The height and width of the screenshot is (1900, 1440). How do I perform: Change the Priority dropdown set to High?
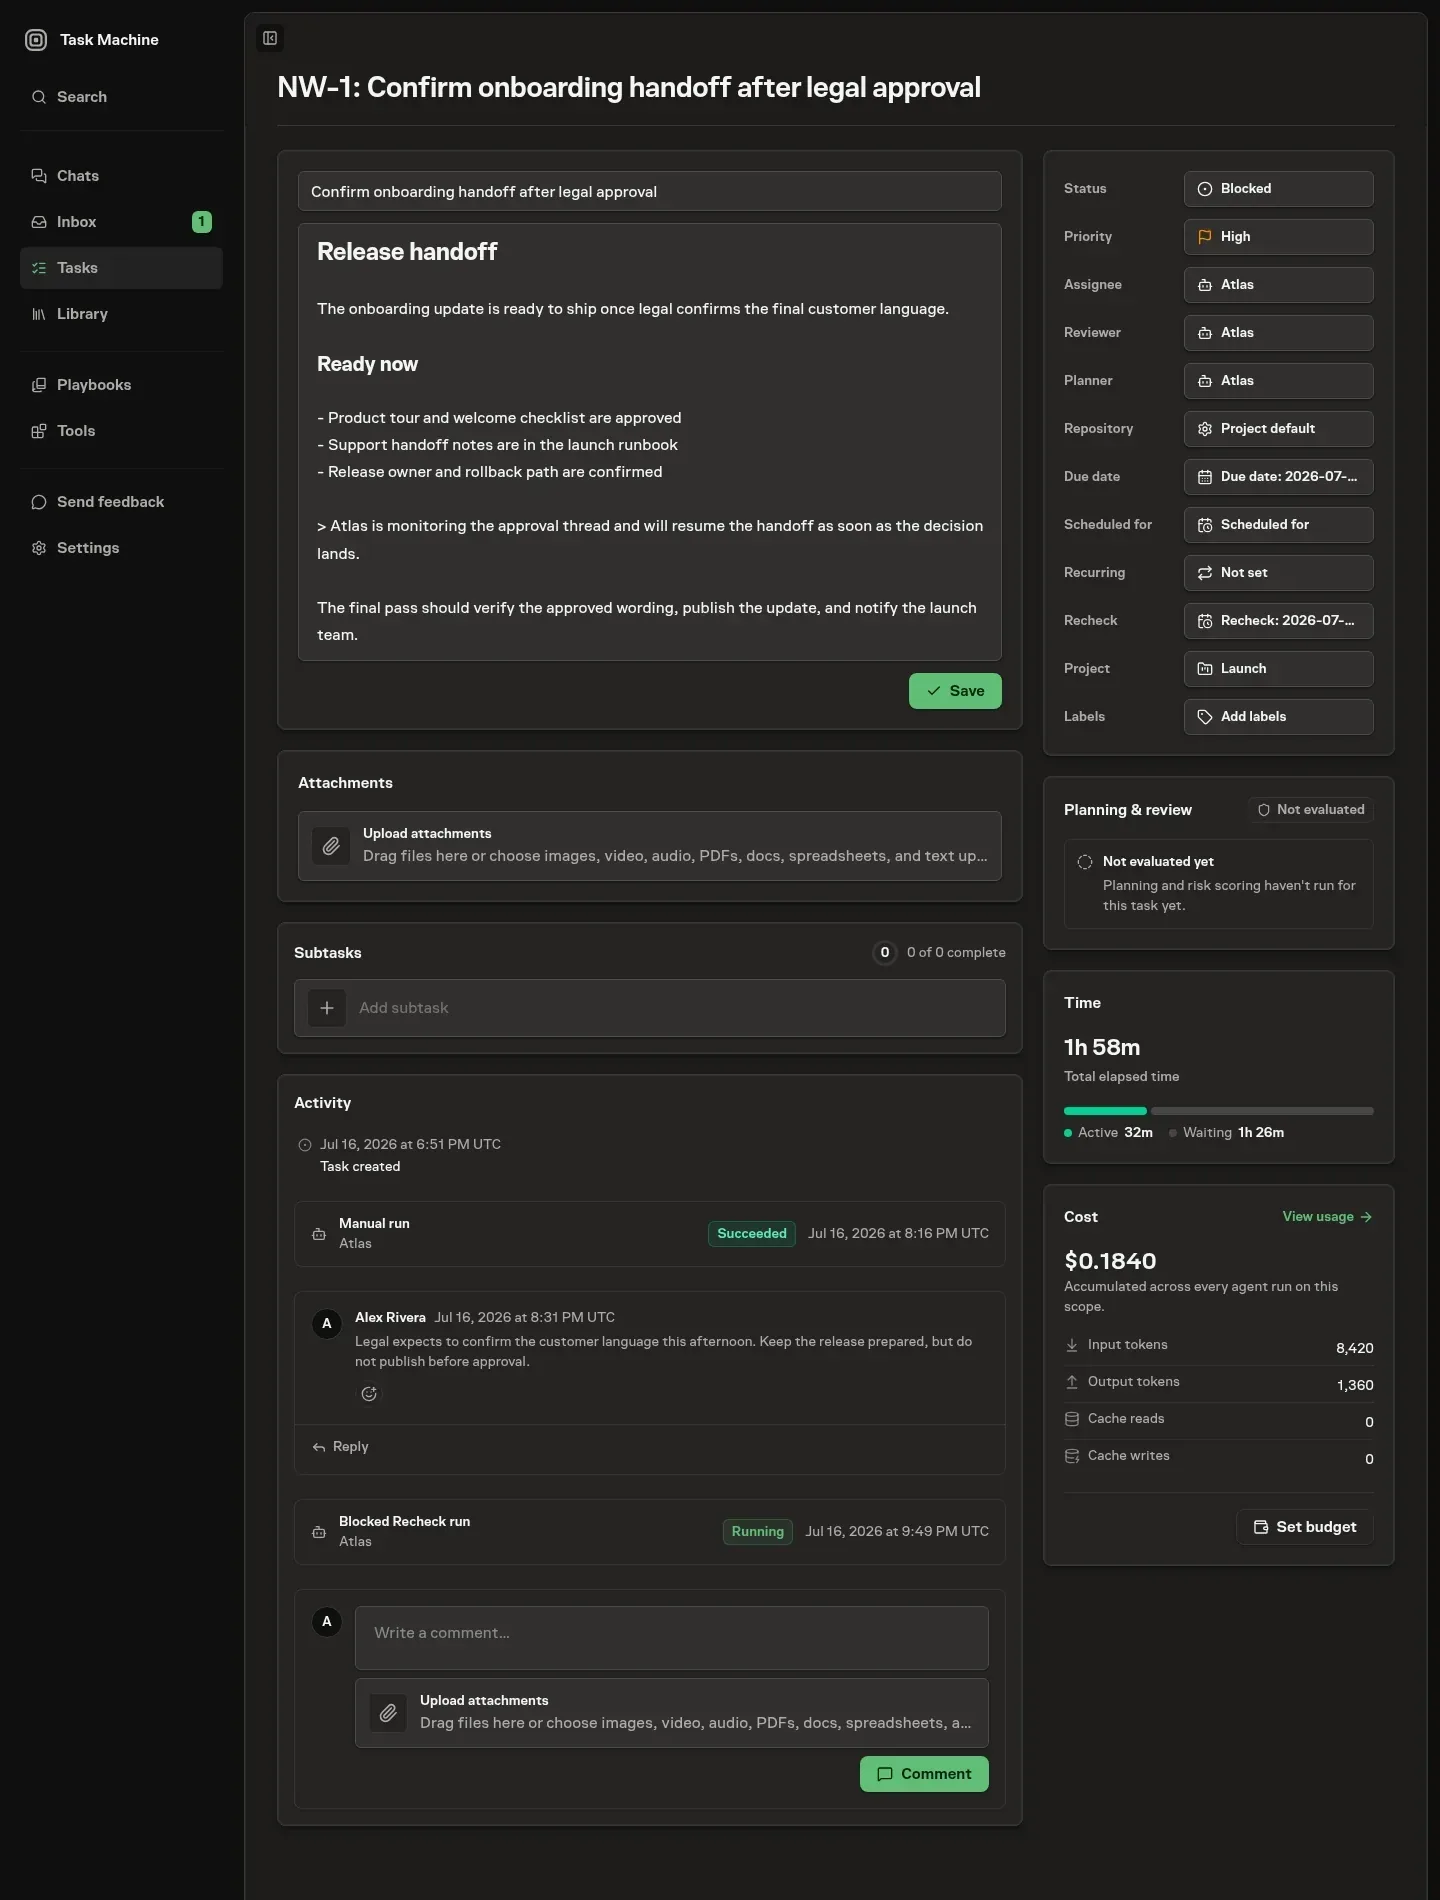click(x=1278, y=237)
